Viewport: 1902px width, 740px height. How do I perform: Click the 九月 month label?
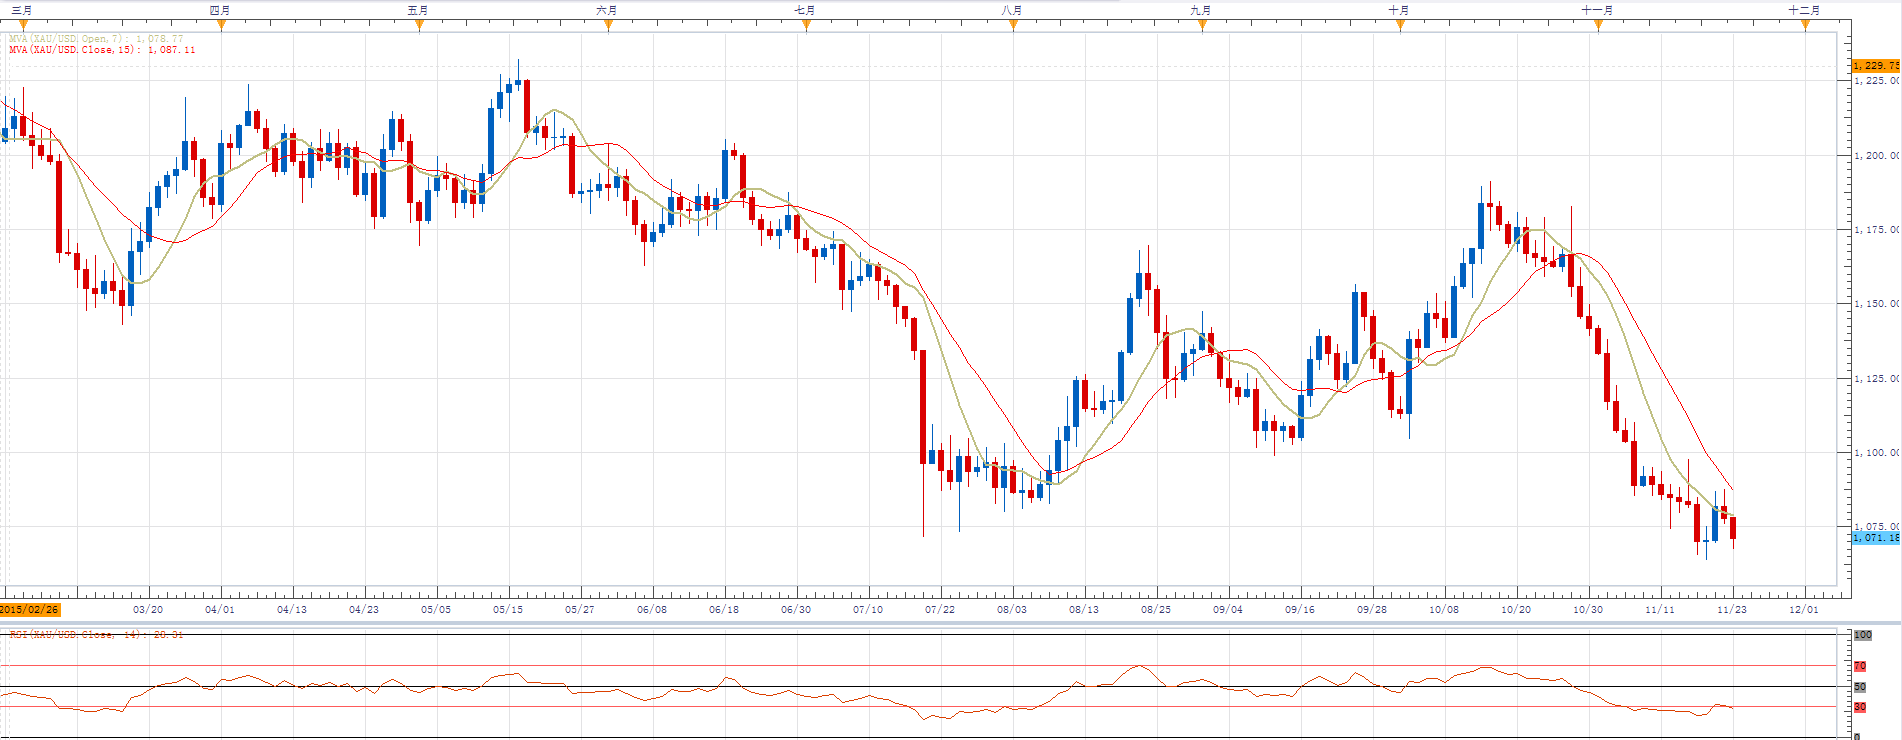tap(1201, 10)
